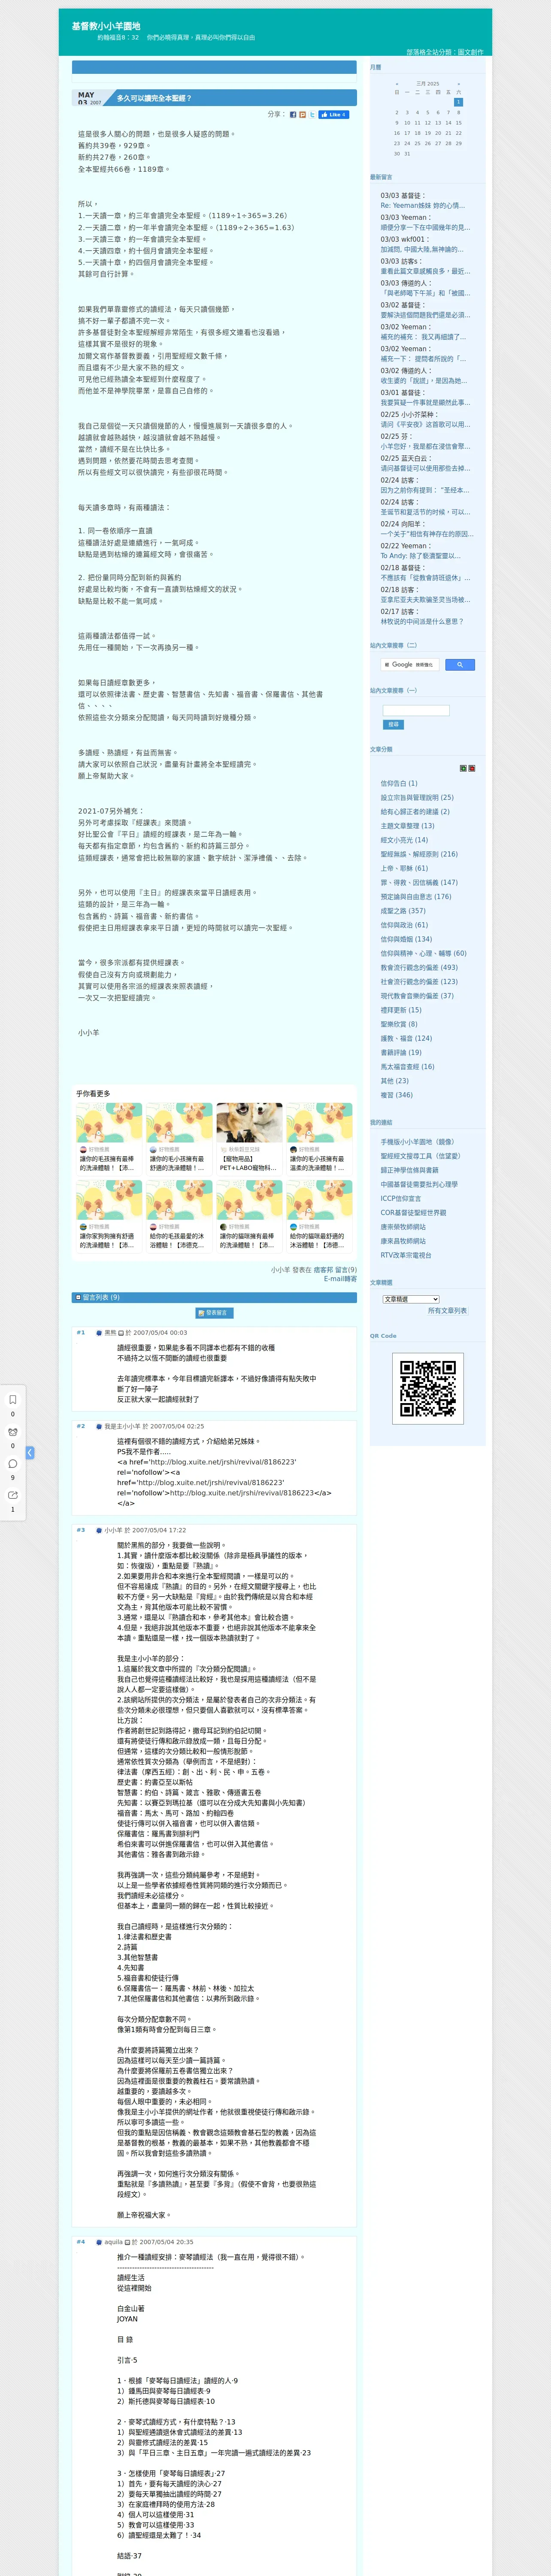
Task: Click the 痞客邦 link below the article
Action: click(x=323, y=1270)
